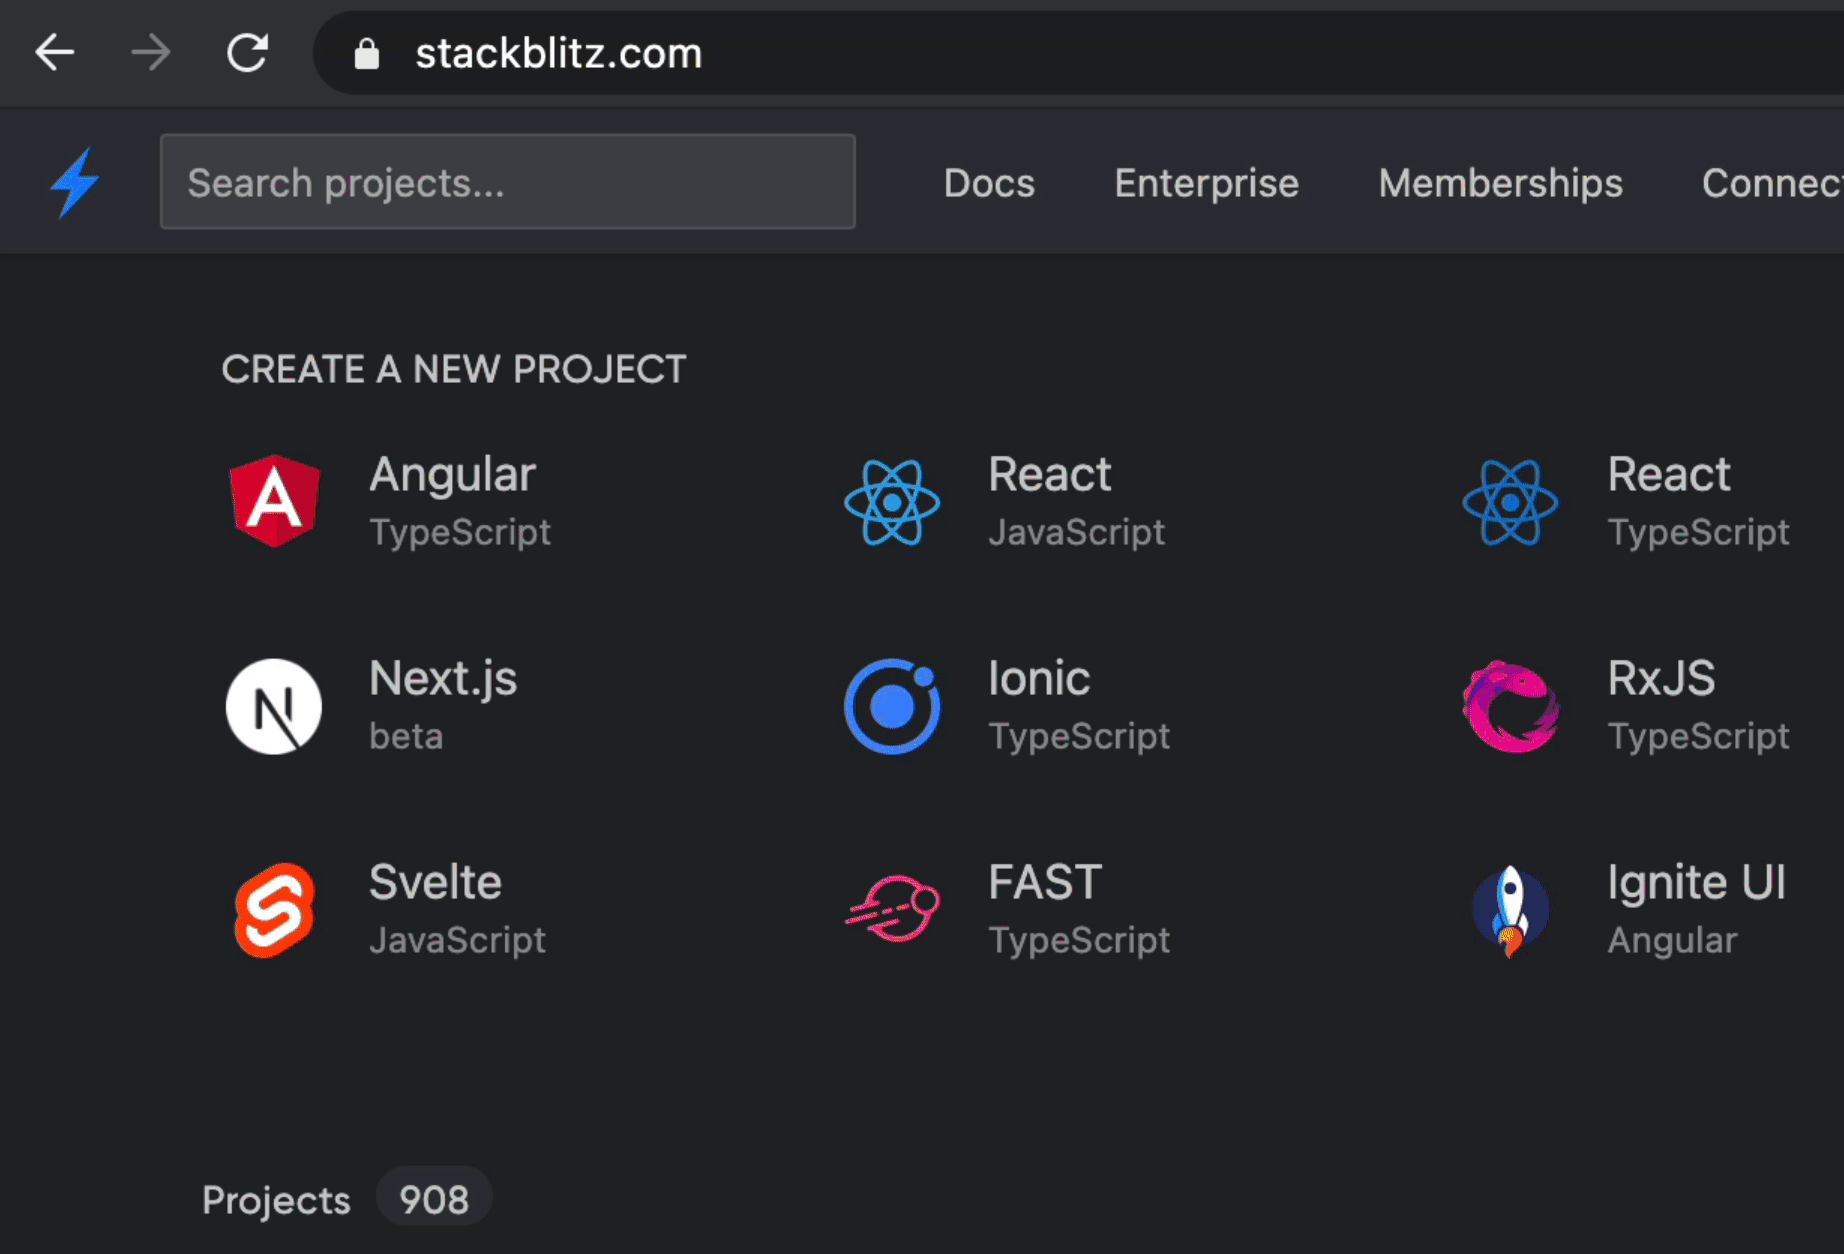Click the Next.js circular N icon

pyautogui.click(x=274, y=706)
